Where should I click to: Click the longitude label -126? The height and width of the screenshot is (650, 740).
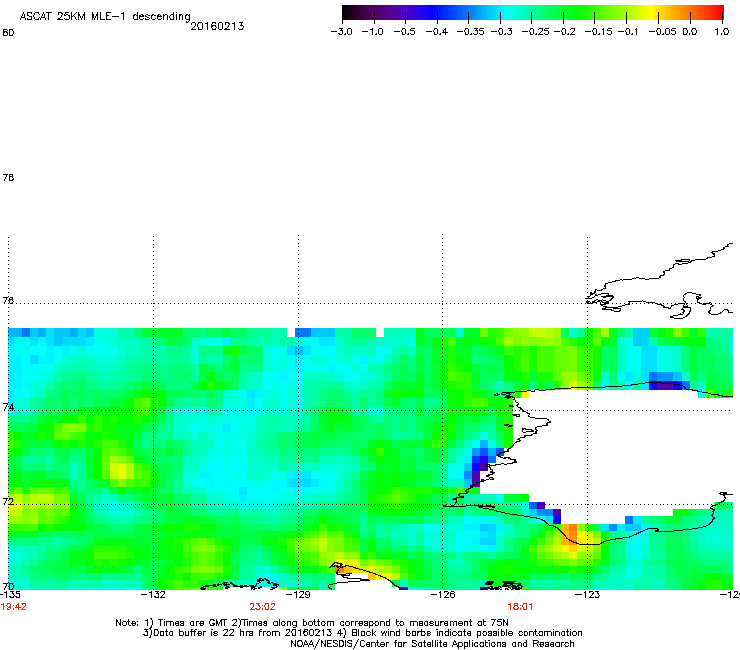click(x=443, y=594)
